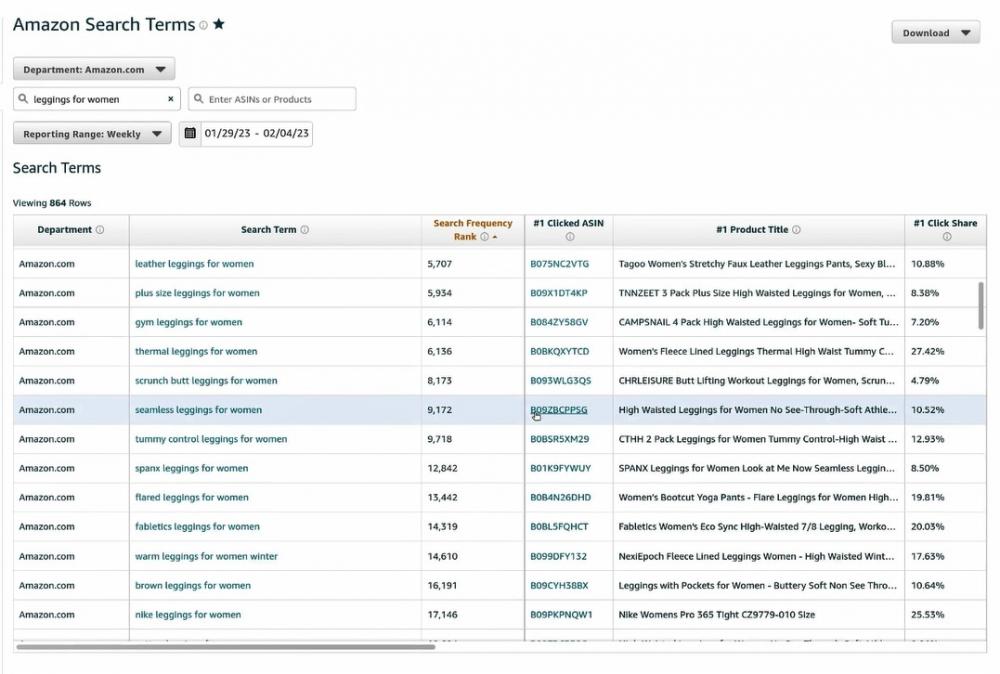Click info icon beside Search Frequency Rank header
This screenshot has height=674, width=1000.
tap(484, 237)
